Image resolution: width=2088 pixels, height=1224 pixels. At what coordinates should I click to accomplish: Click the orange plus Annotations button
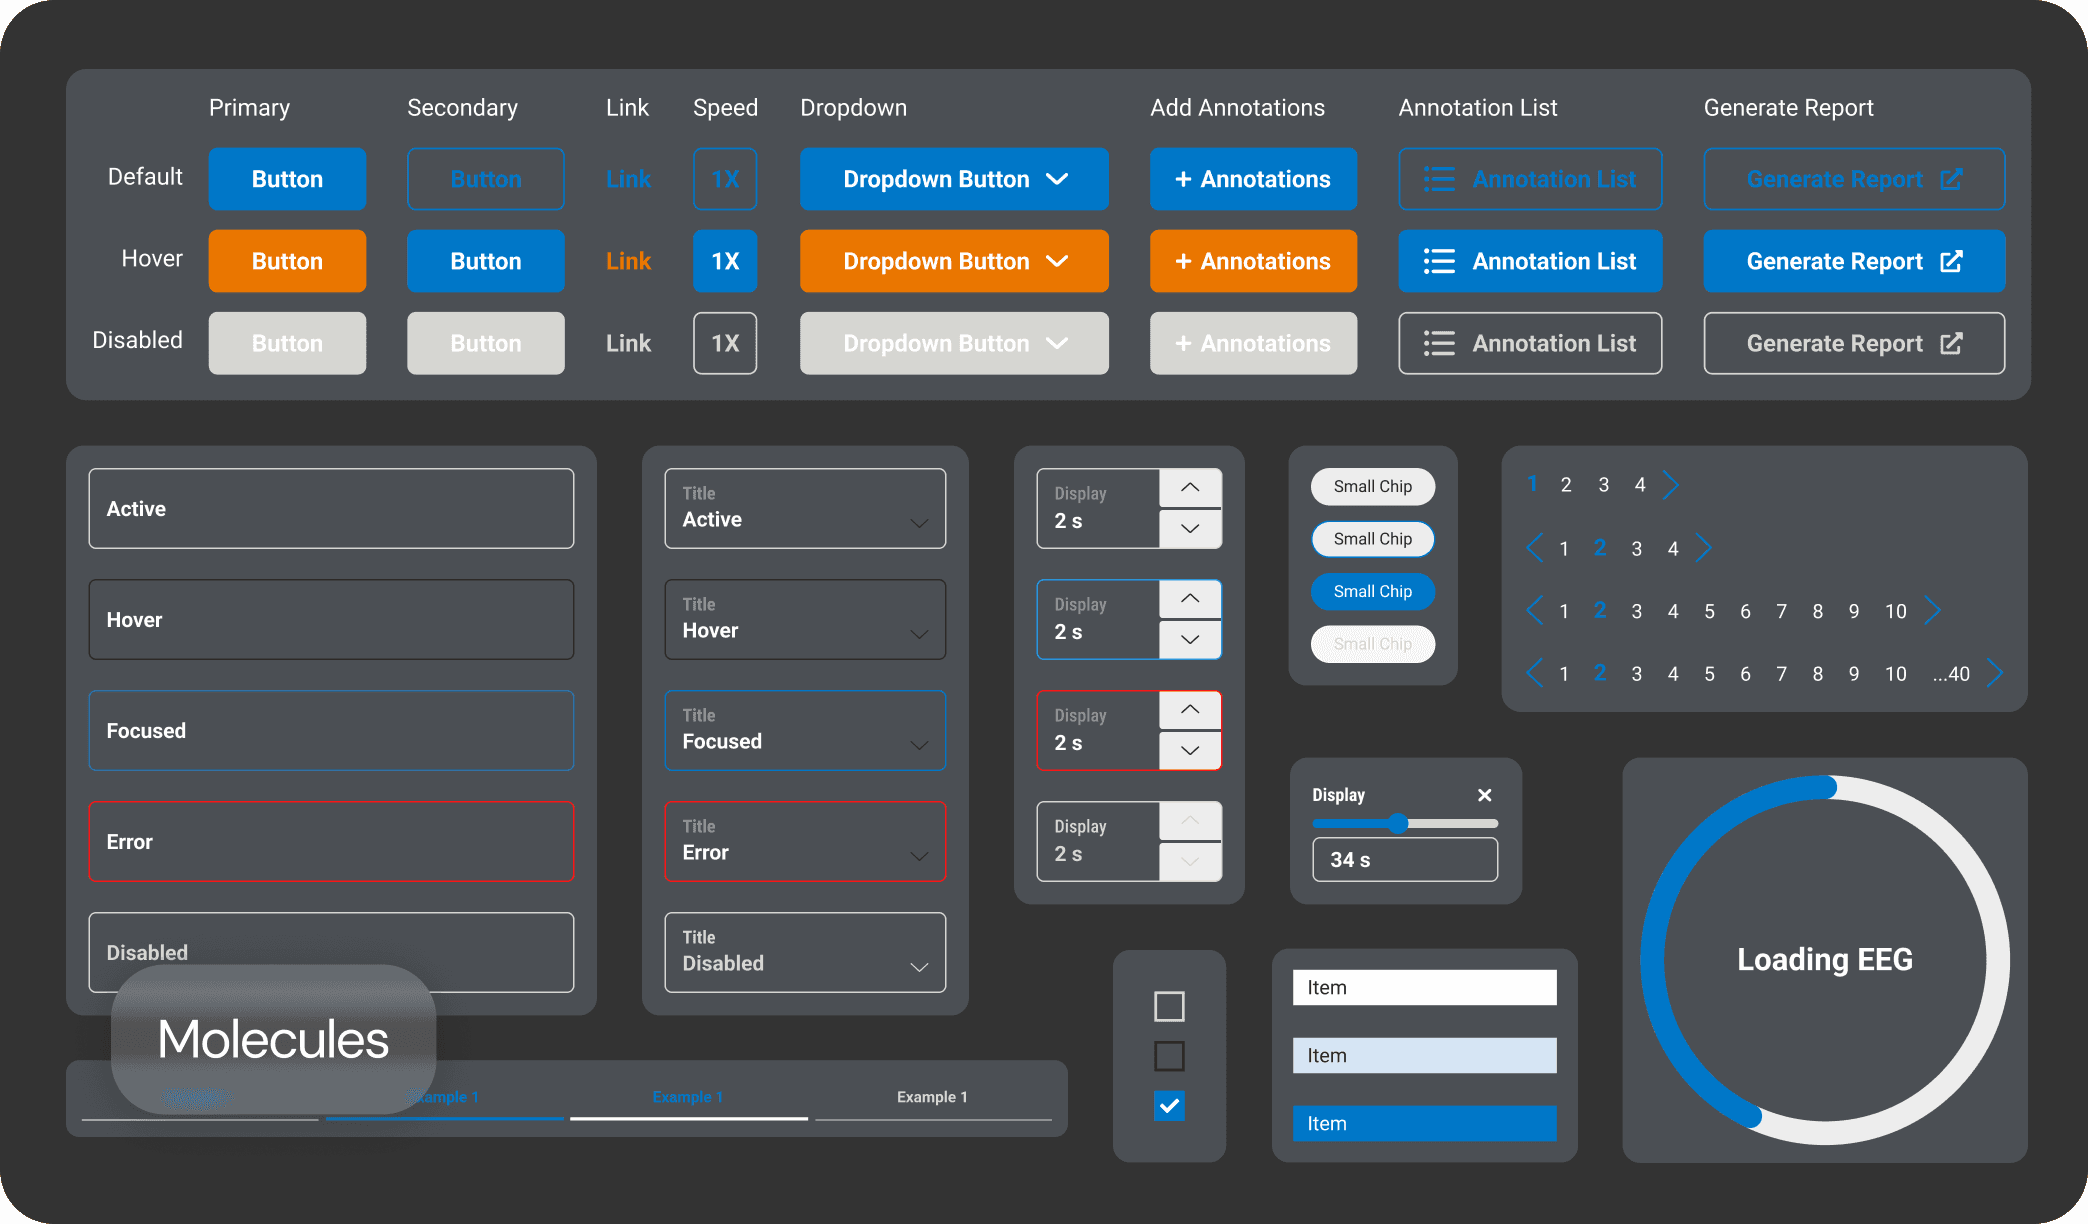(x=1253, y=261)
